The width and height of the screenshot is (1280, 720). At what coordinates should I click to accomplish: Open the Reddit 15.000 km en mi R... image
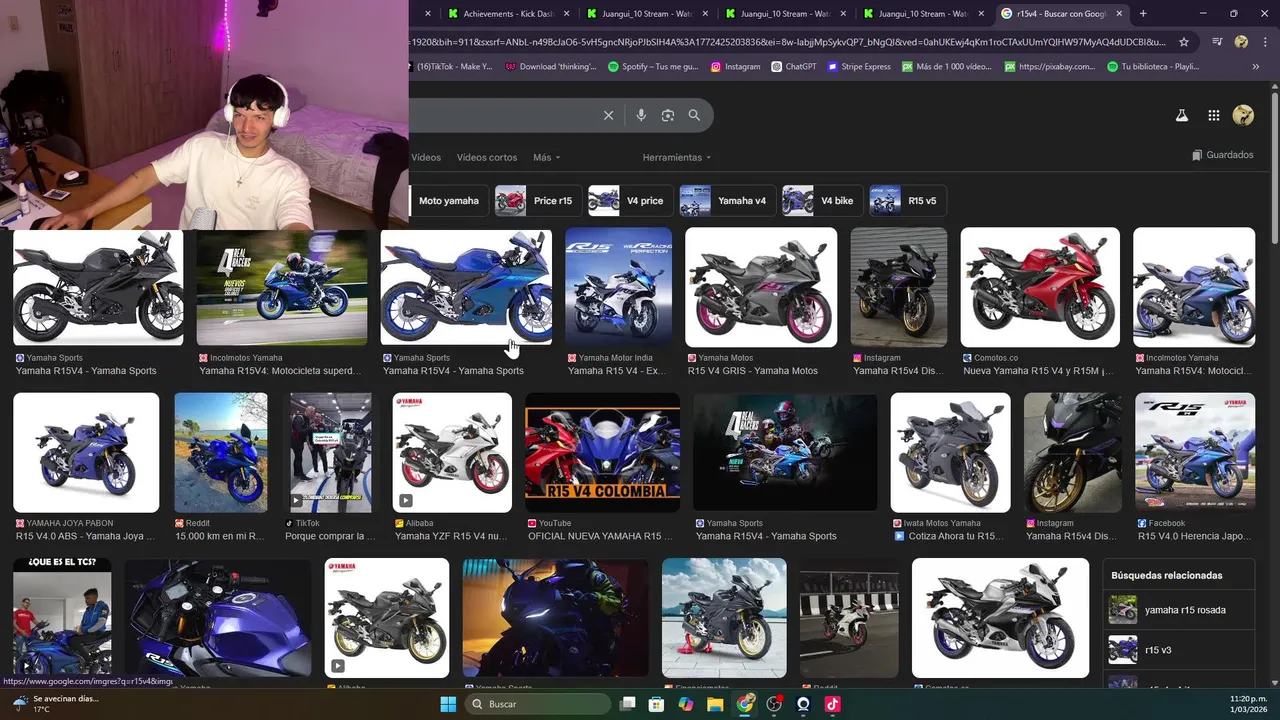coord(221,452)
